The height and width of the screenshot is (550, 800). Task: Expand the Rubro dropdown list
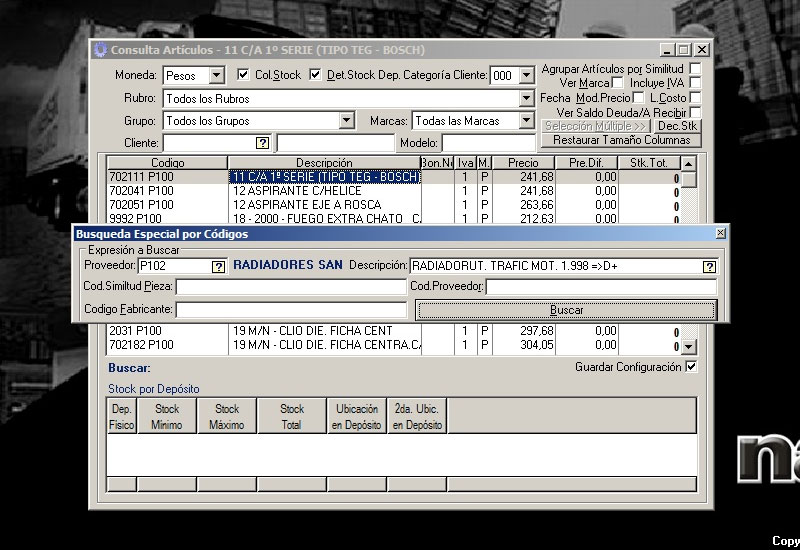(x=526, y=99)
